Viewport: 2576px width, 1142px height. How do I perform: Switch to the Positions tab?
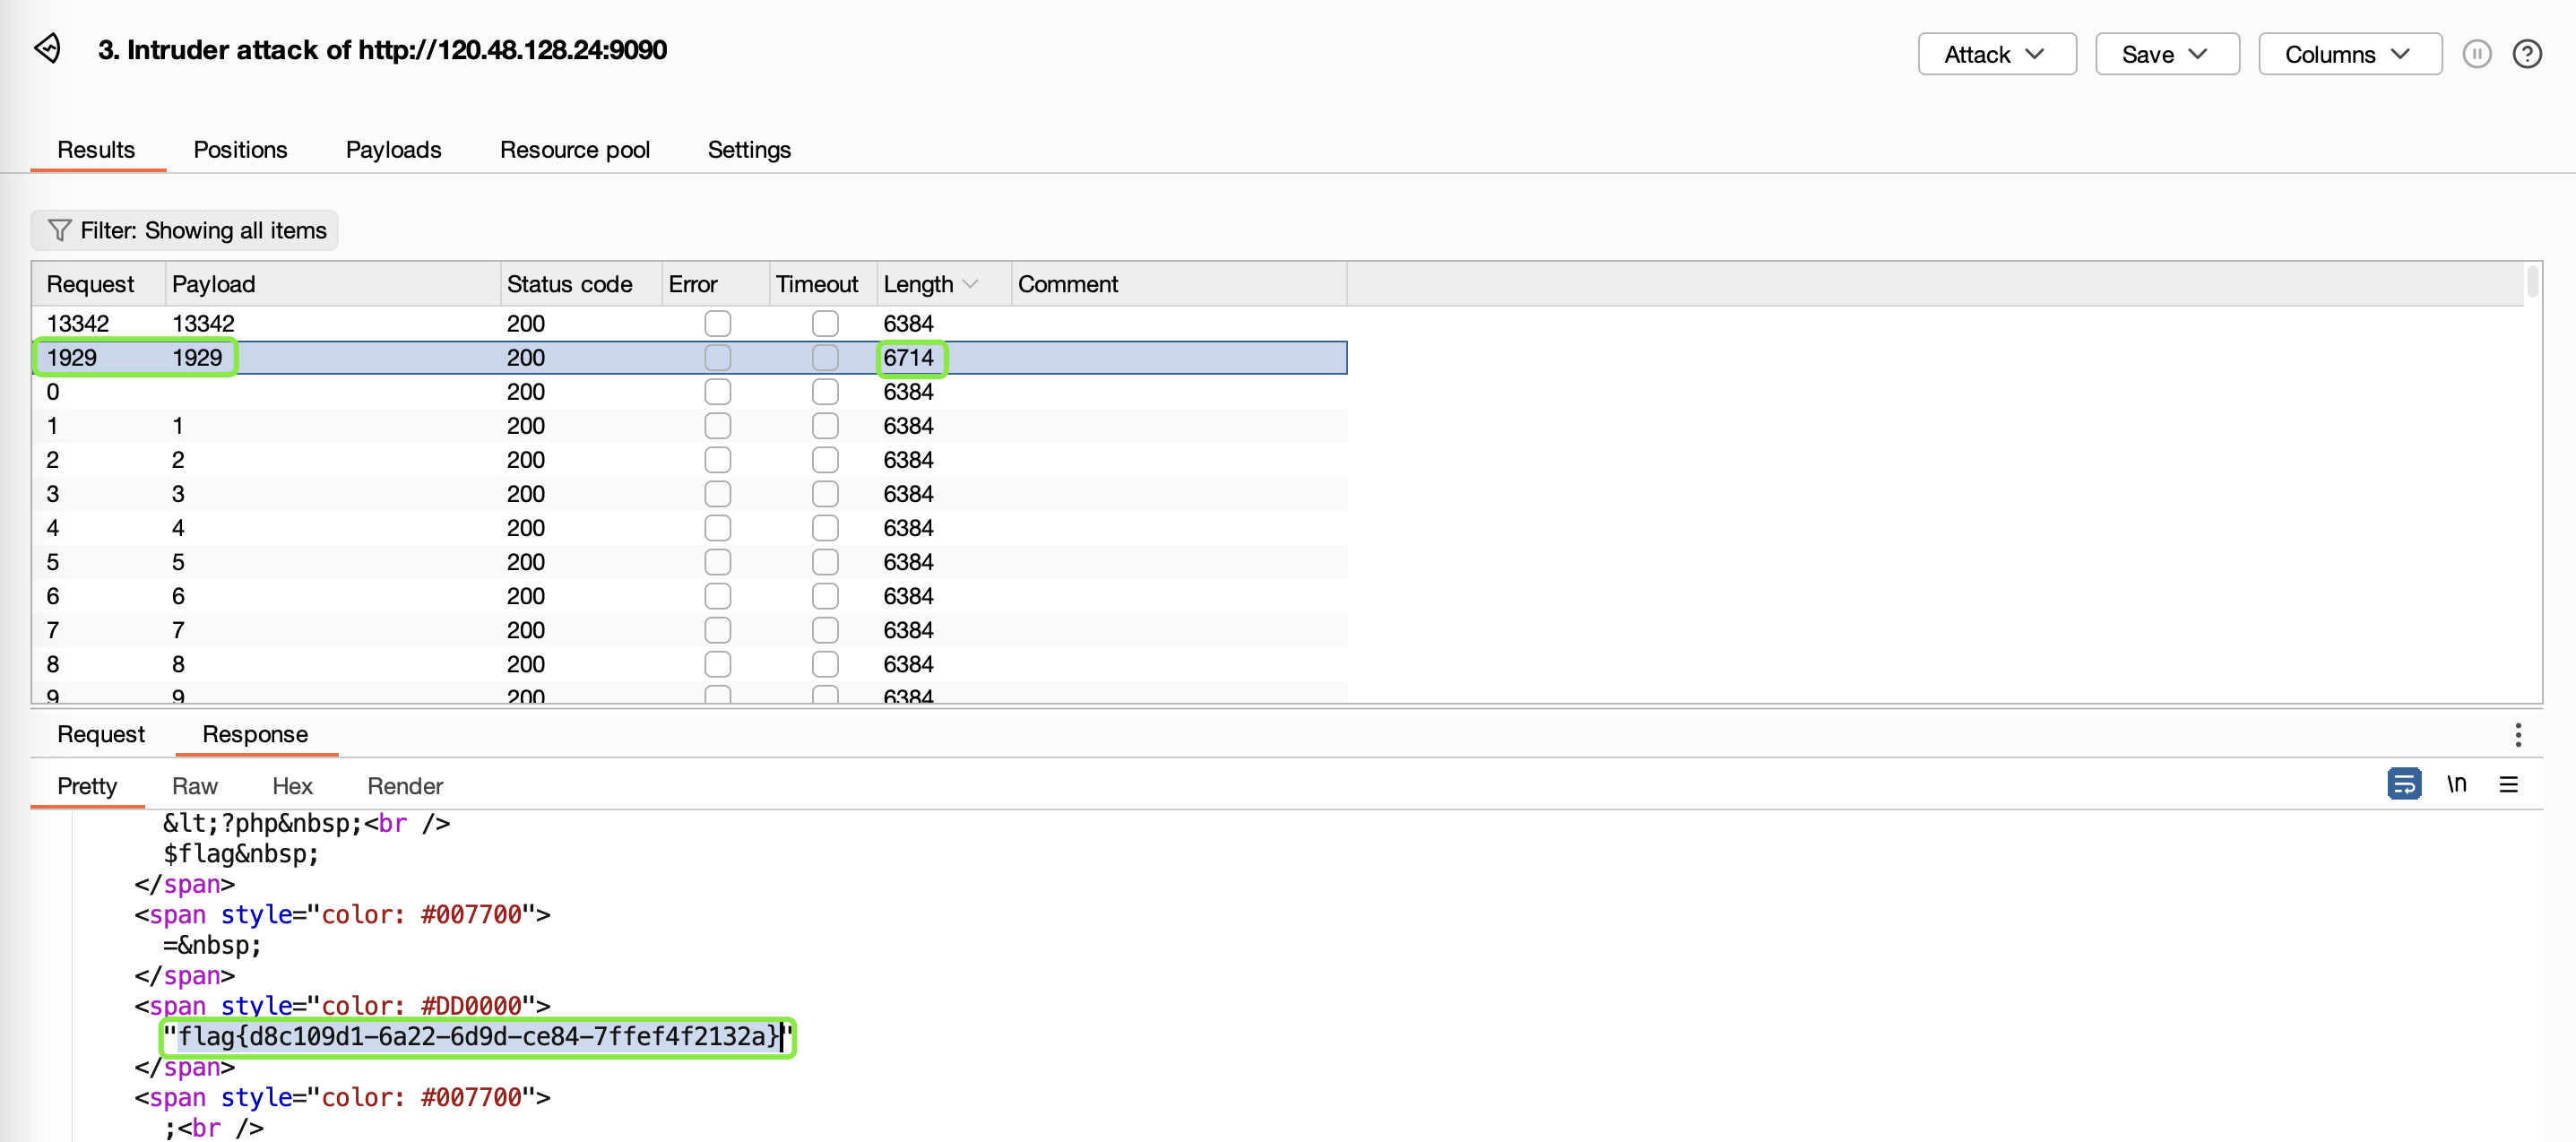(240, 148)
